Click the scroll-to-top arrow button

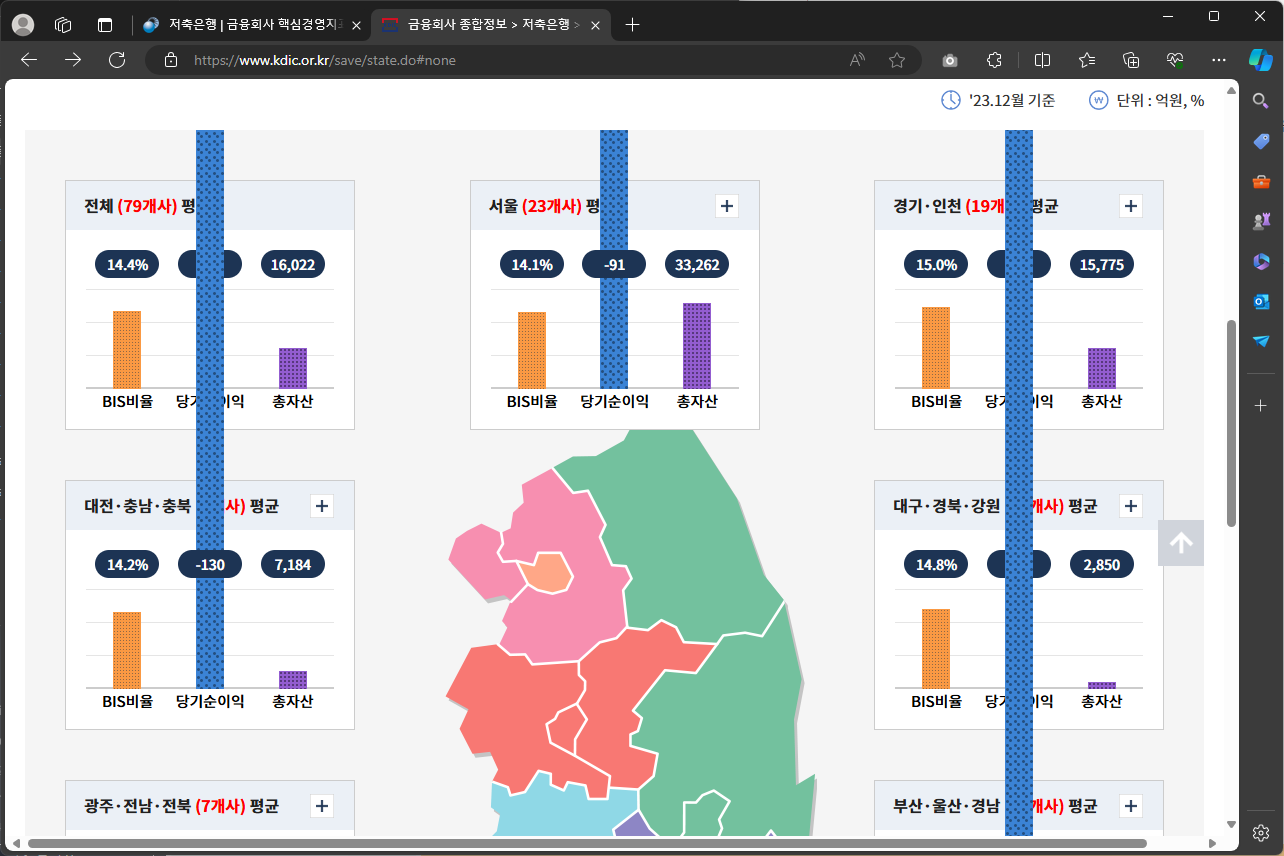[1181, 543]
